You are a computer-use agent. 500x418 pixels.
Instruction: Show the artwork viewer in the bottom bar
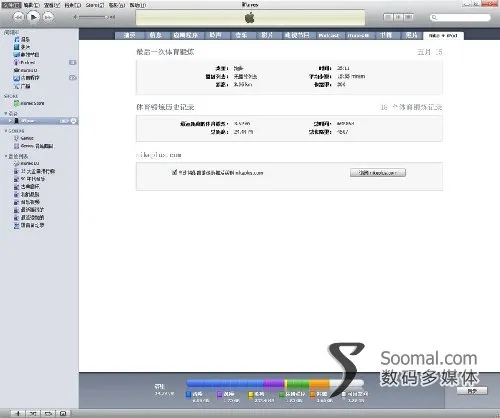point(63,414)
